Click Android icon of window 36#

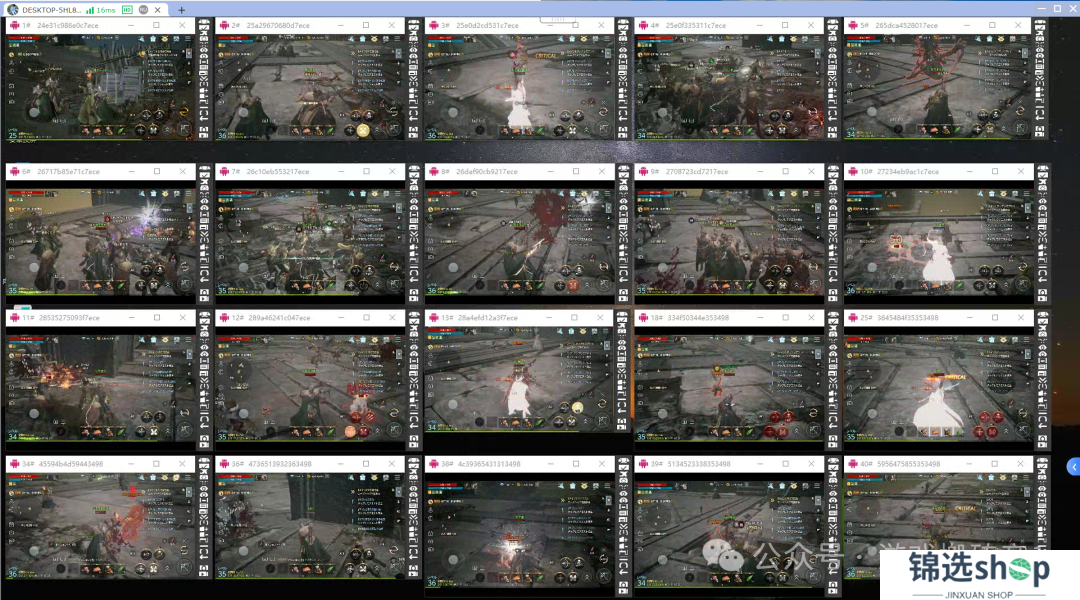(224, 464)
